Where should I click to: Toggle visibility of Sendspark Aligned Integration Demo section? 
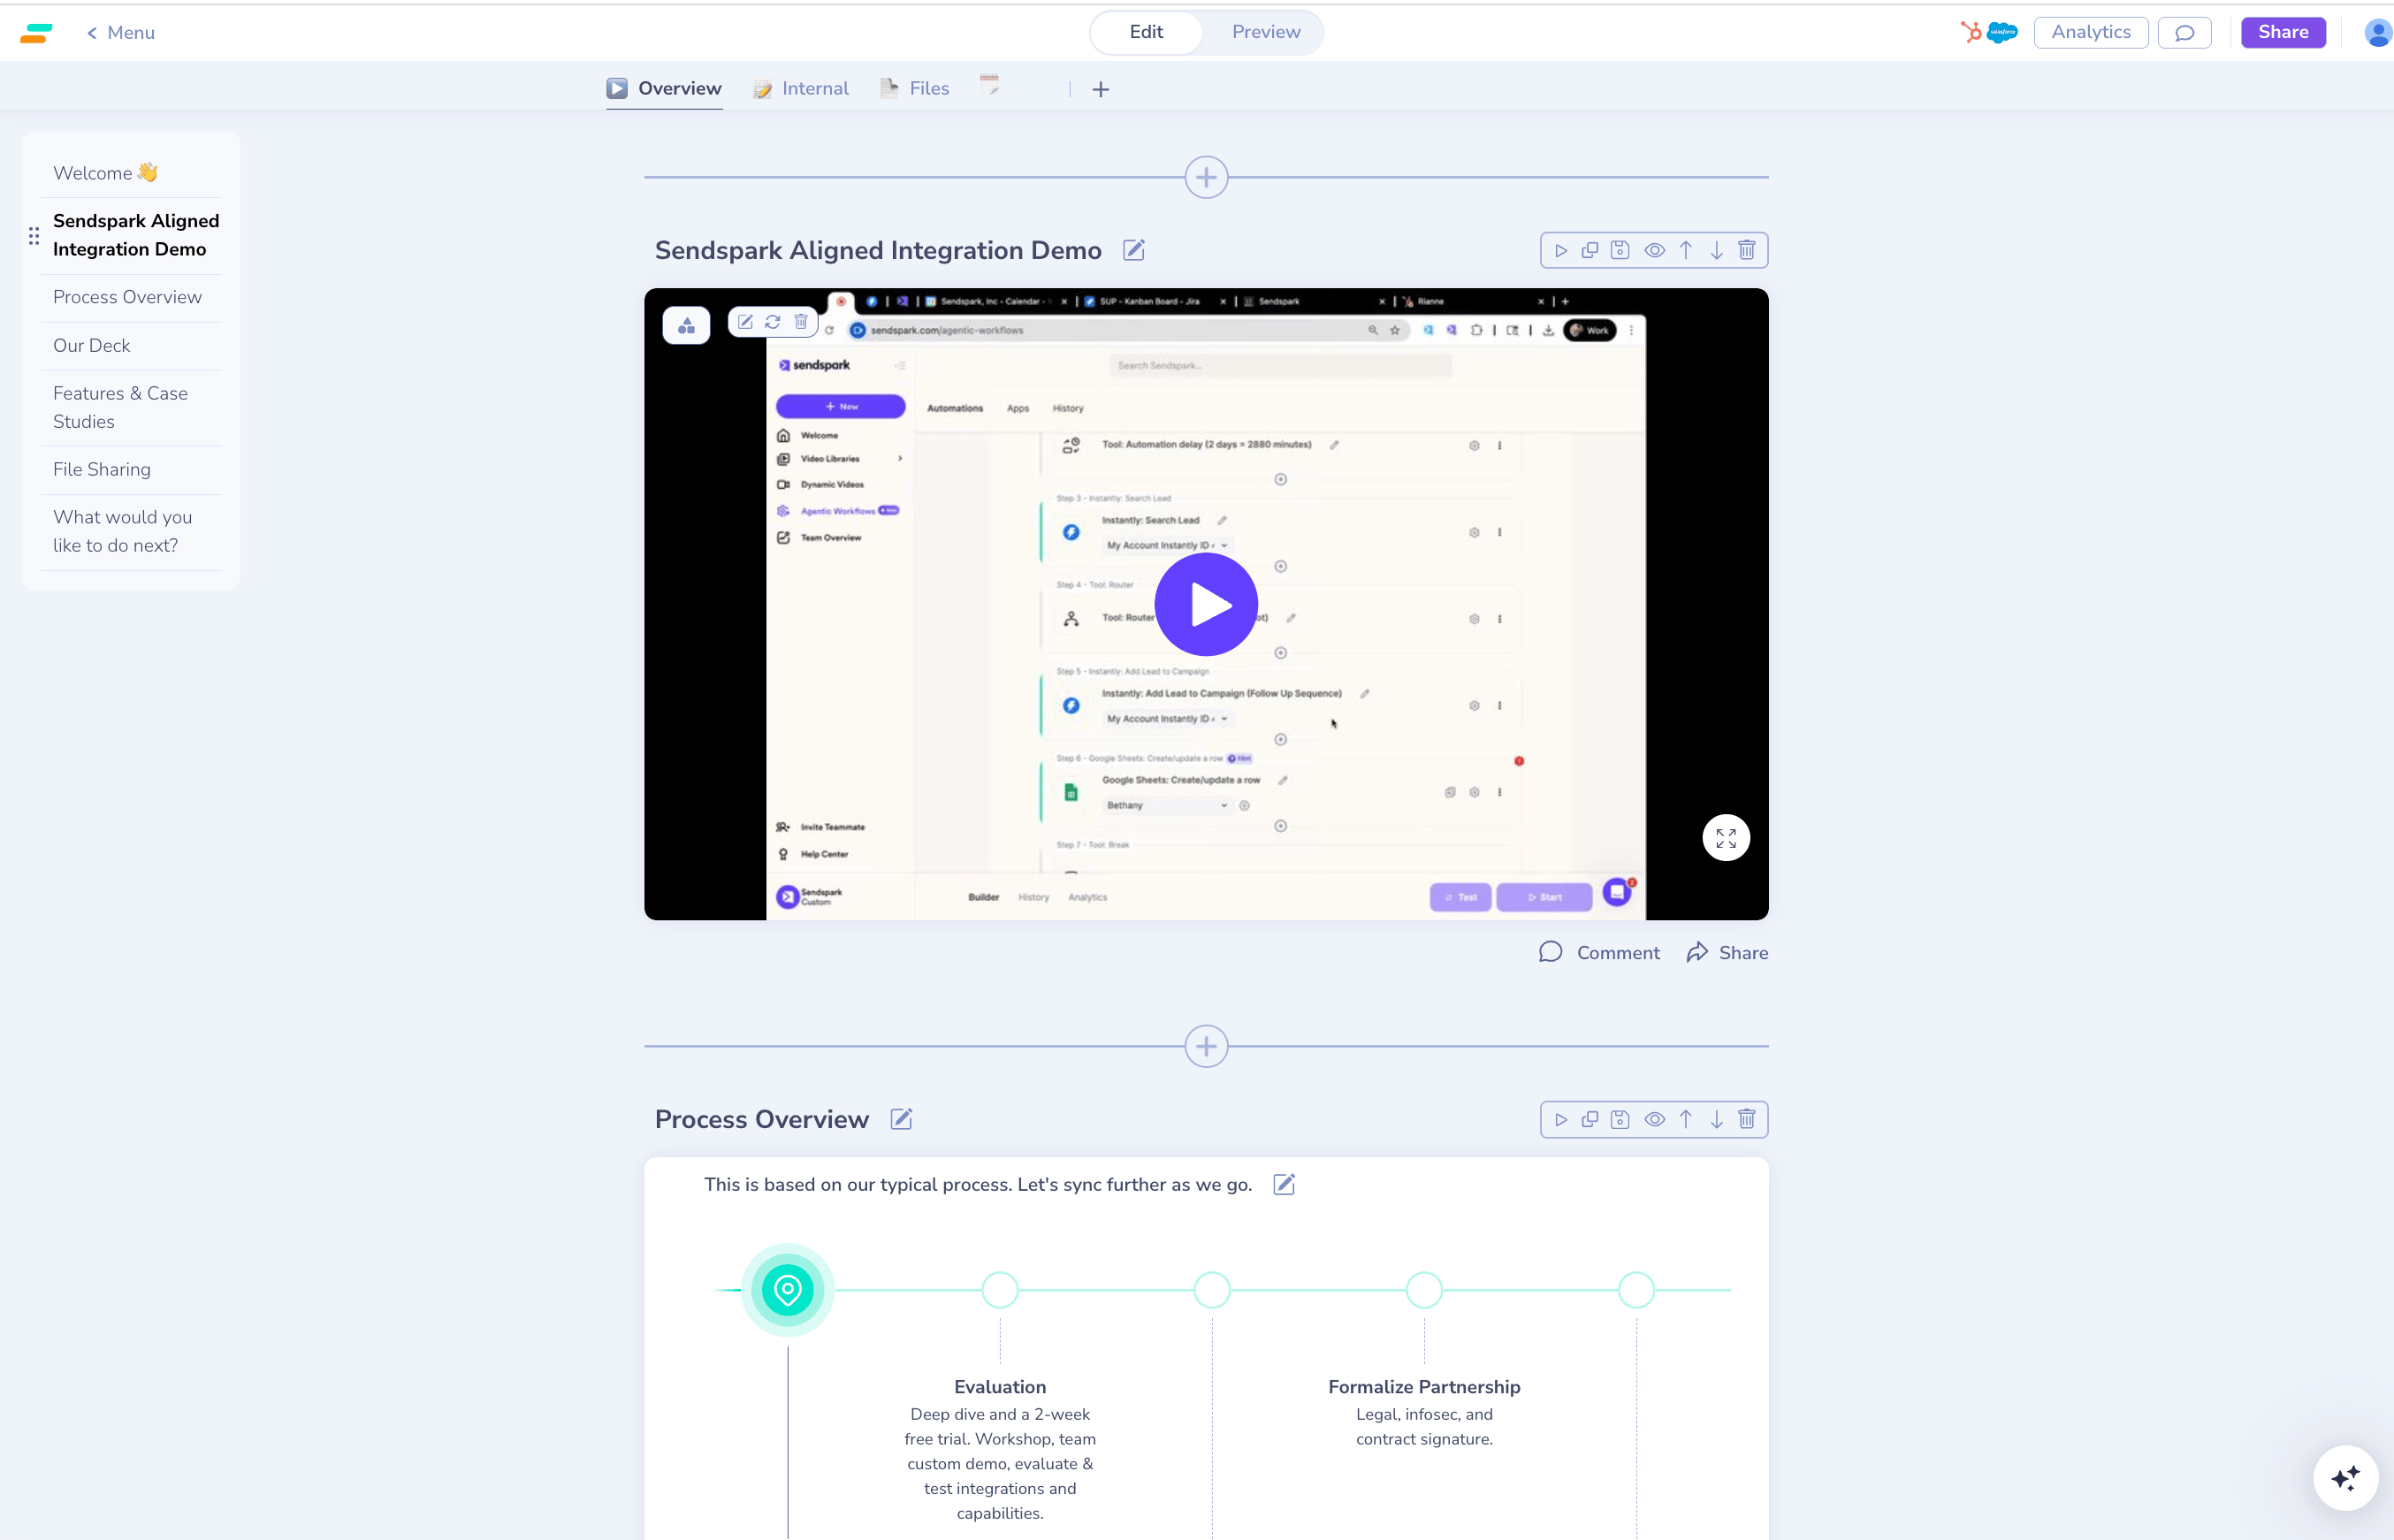[x=1655, y=250]
